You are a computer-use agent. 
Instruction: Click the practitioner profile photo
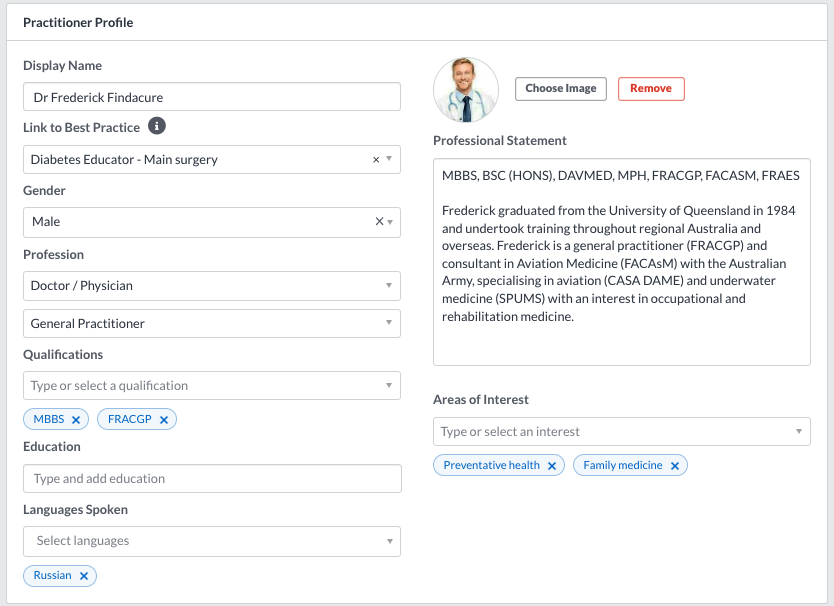(x=466, y=90)
